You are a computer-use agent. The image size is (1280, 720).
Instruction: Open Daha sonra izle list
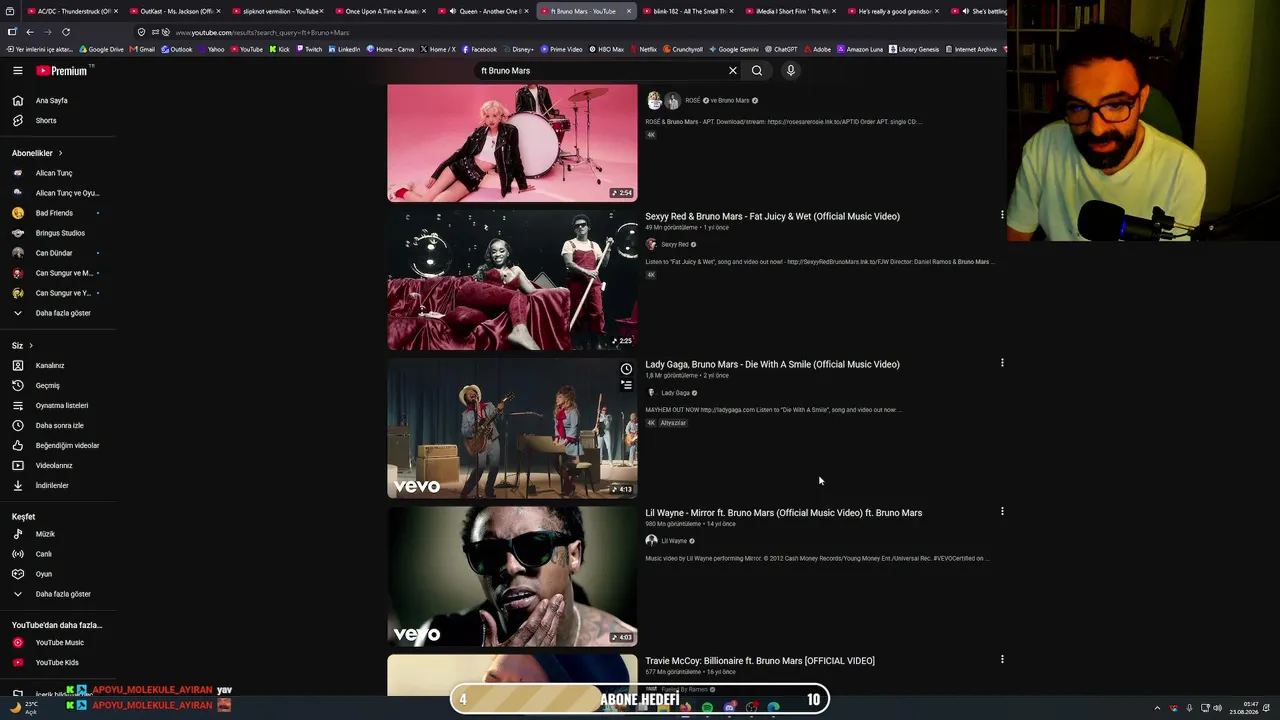tap(58, 425)
